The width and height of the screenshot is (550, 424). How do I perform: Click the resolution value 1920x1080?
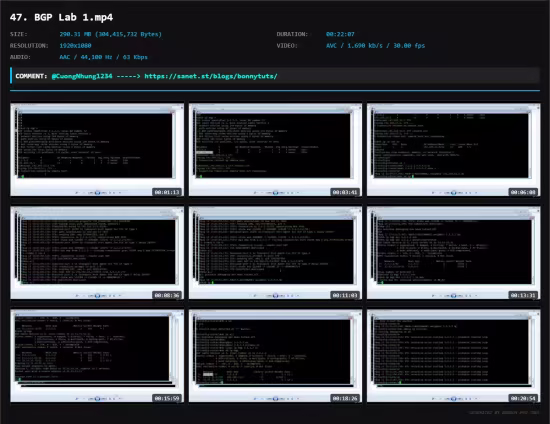pyautogui.click(x=75, y=46)
